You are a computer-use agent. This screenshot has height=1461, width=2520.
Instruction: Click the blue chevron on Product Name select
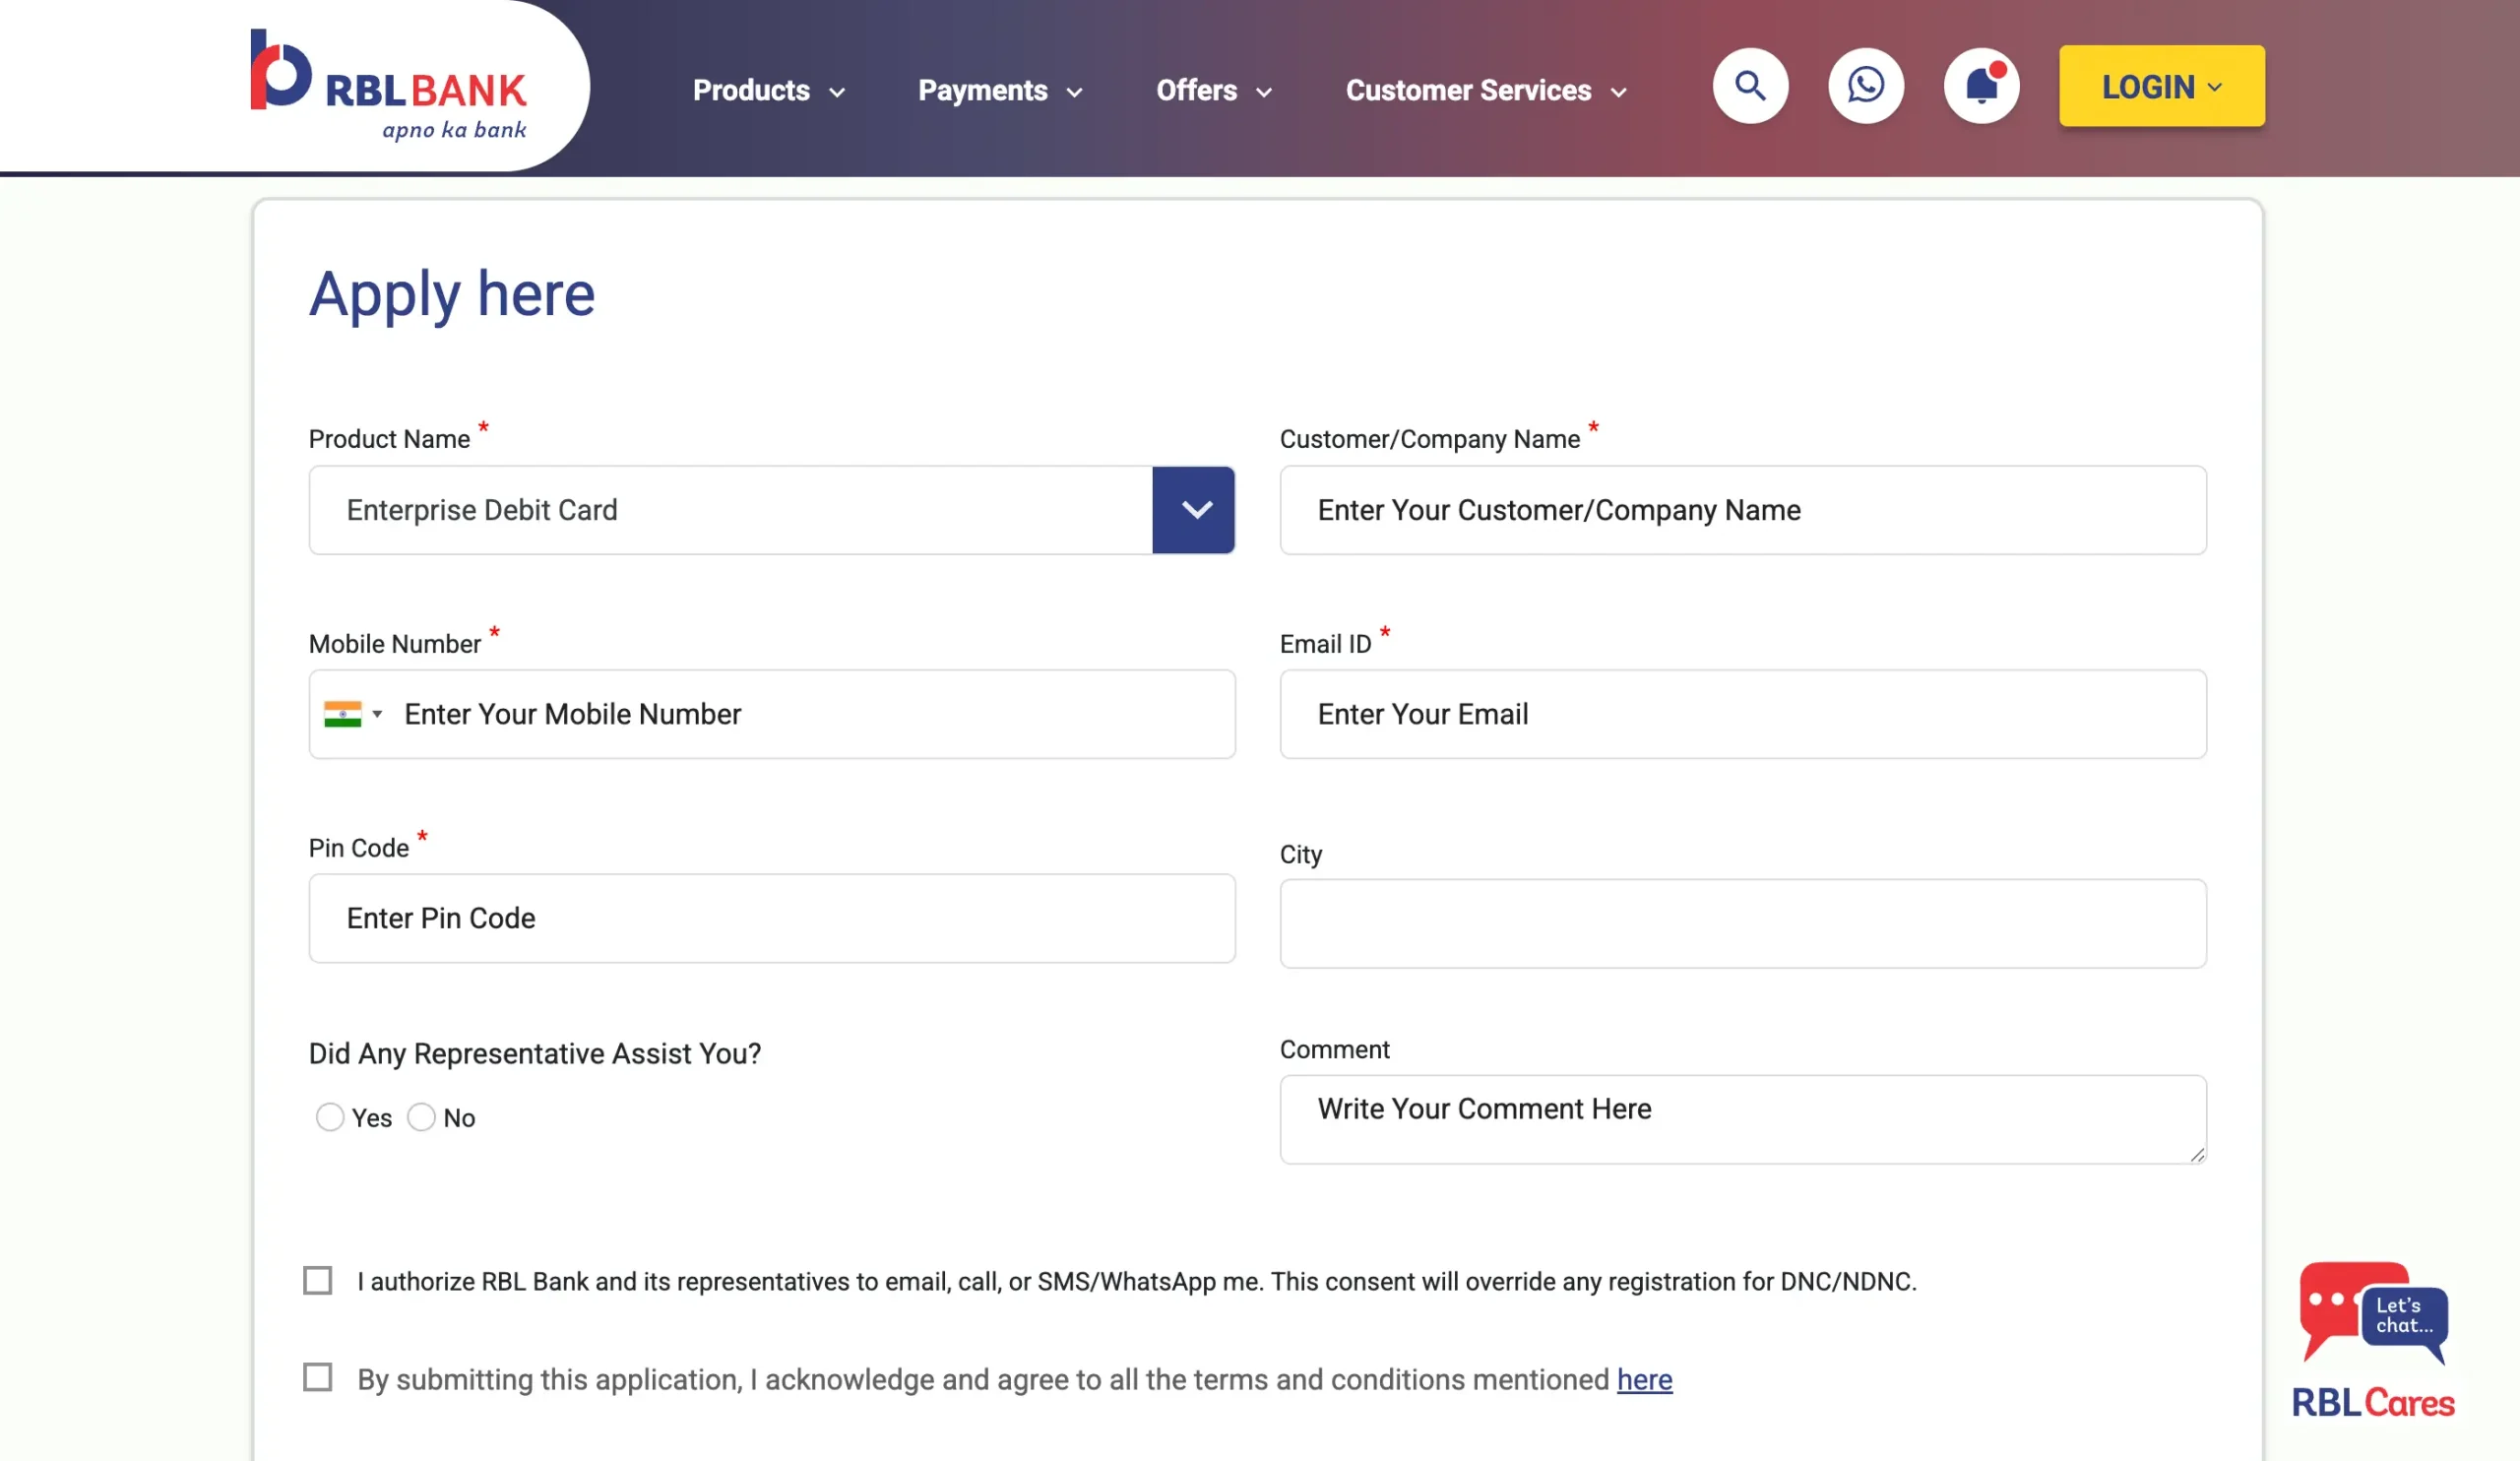click(1194, 510)
